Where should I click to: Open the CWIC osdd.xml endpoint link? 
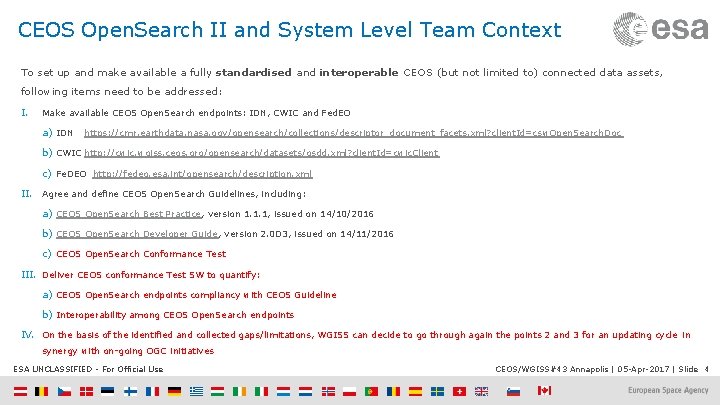coord(262,152)
